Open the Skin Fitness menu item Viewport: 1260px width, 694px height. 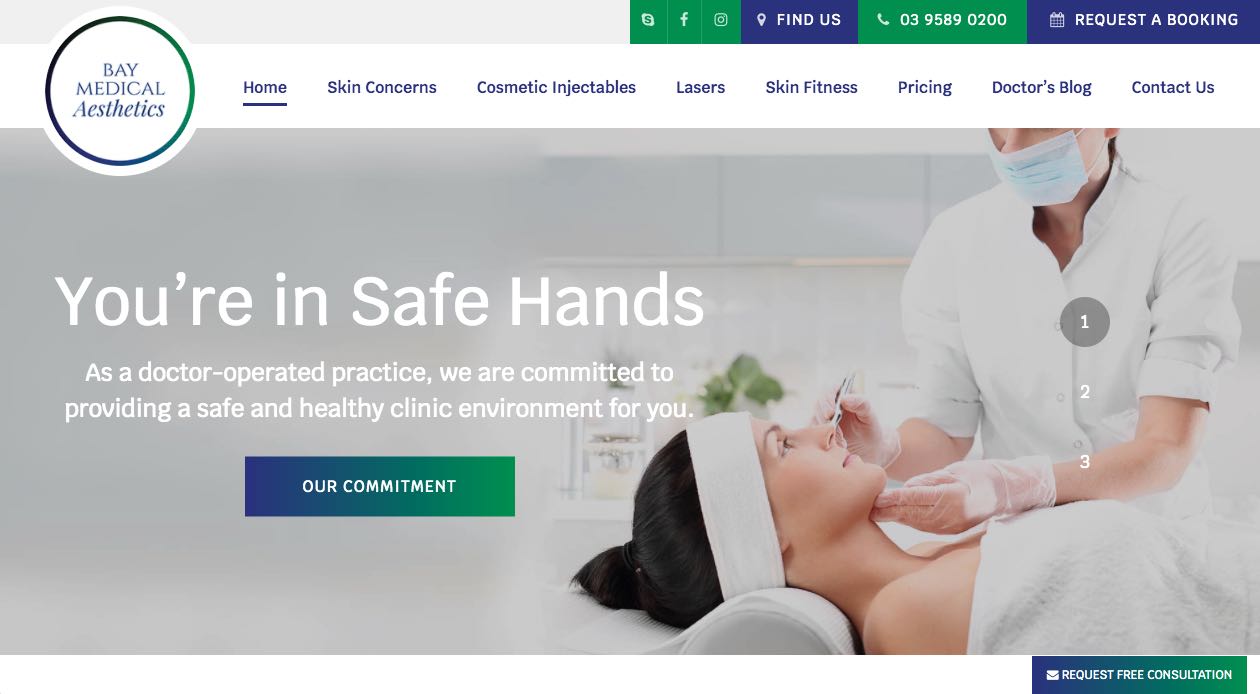[811, 87]
